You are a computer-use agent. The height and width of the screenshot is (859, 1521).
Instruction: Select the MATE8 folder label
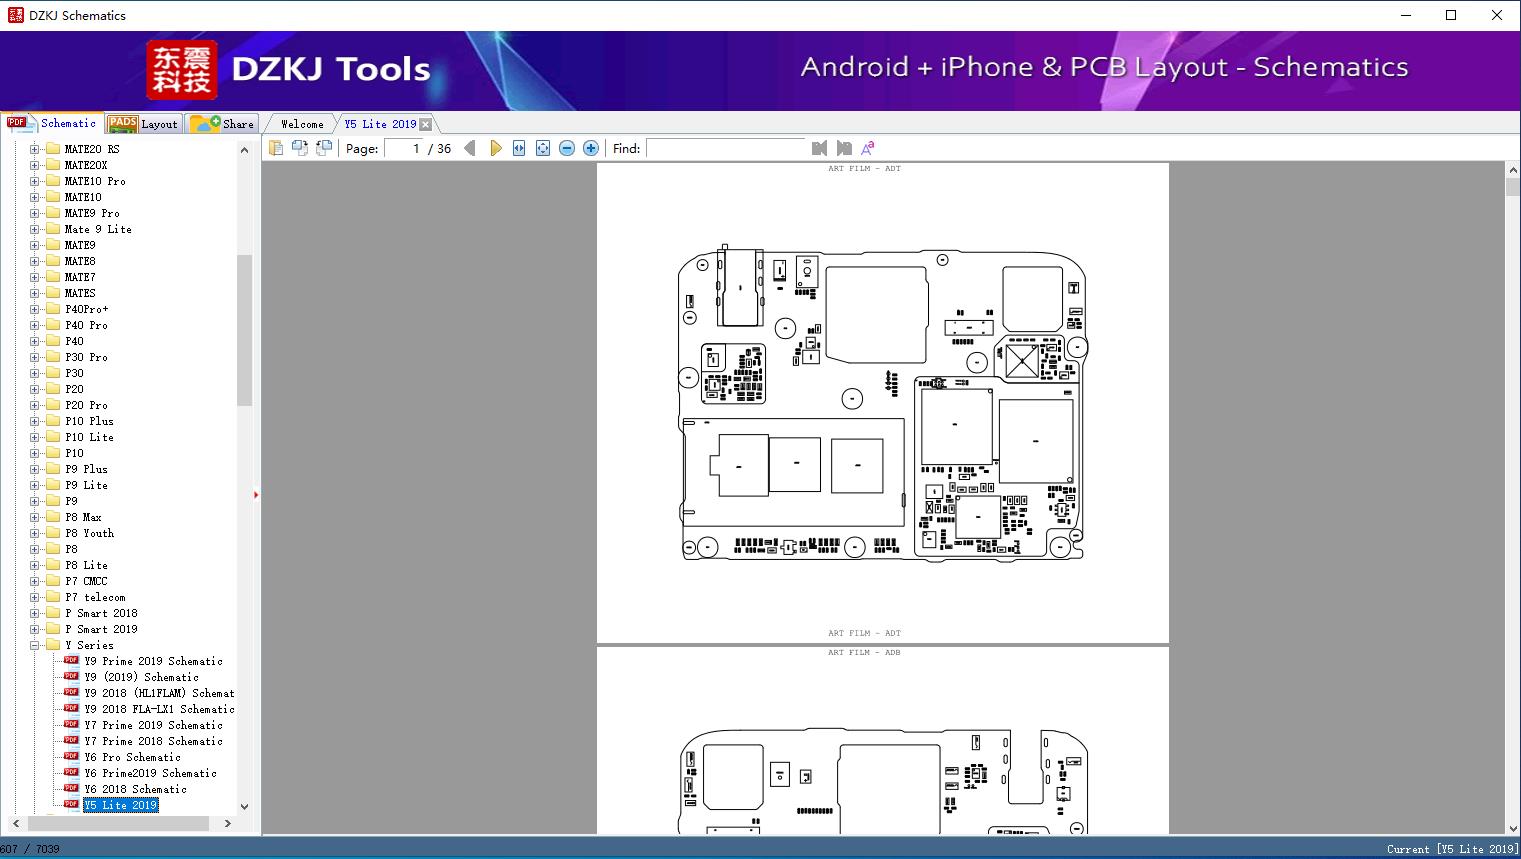(80, 261)
